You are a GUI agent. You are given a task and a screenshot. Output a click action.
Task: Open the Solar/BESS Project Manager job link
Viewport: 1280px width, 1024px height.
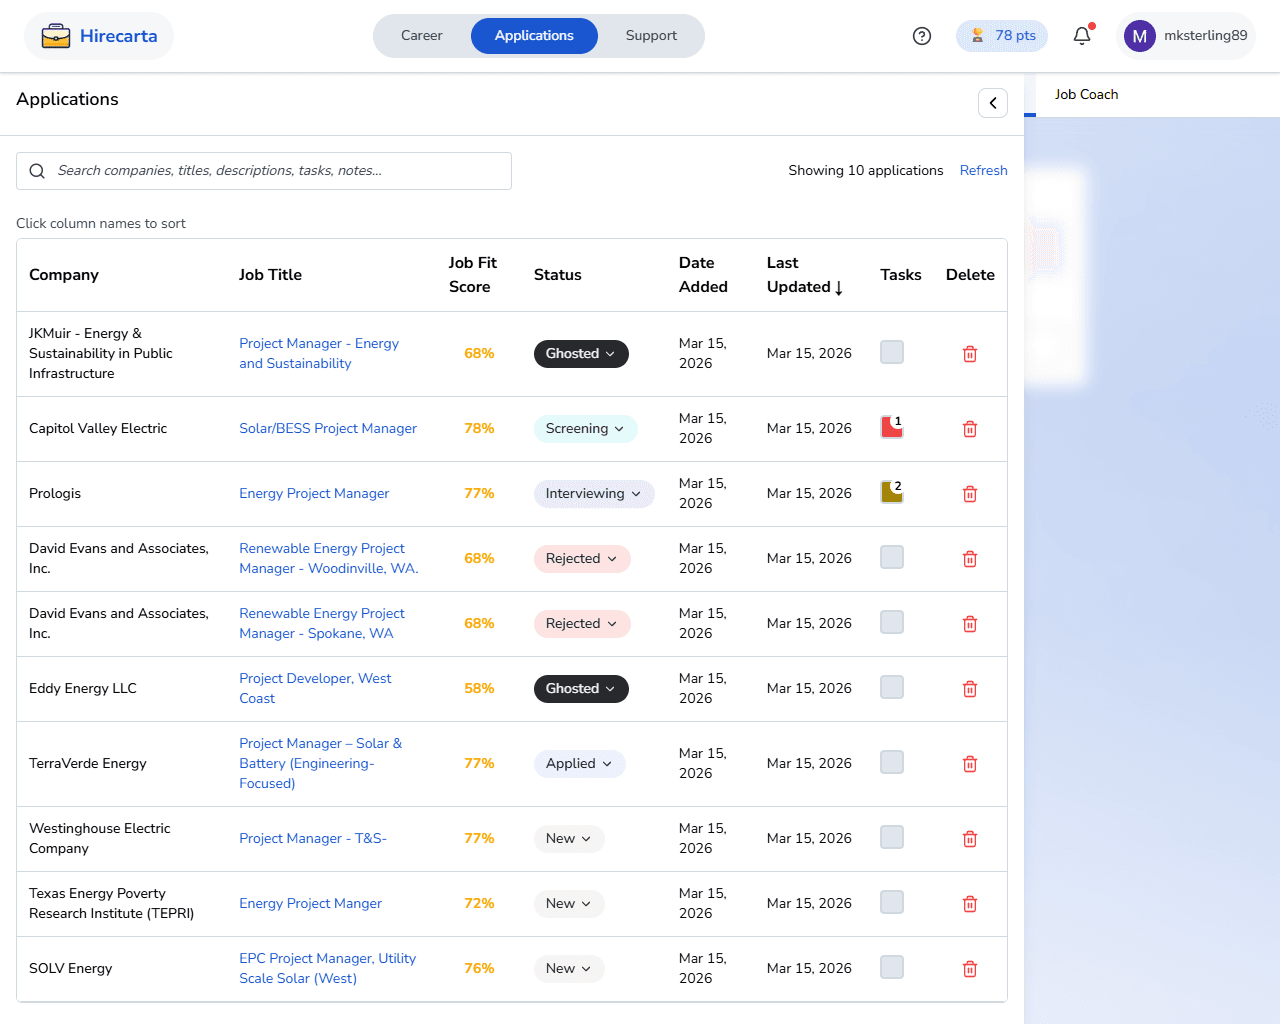pyautogui.click(x=327, y=429)
